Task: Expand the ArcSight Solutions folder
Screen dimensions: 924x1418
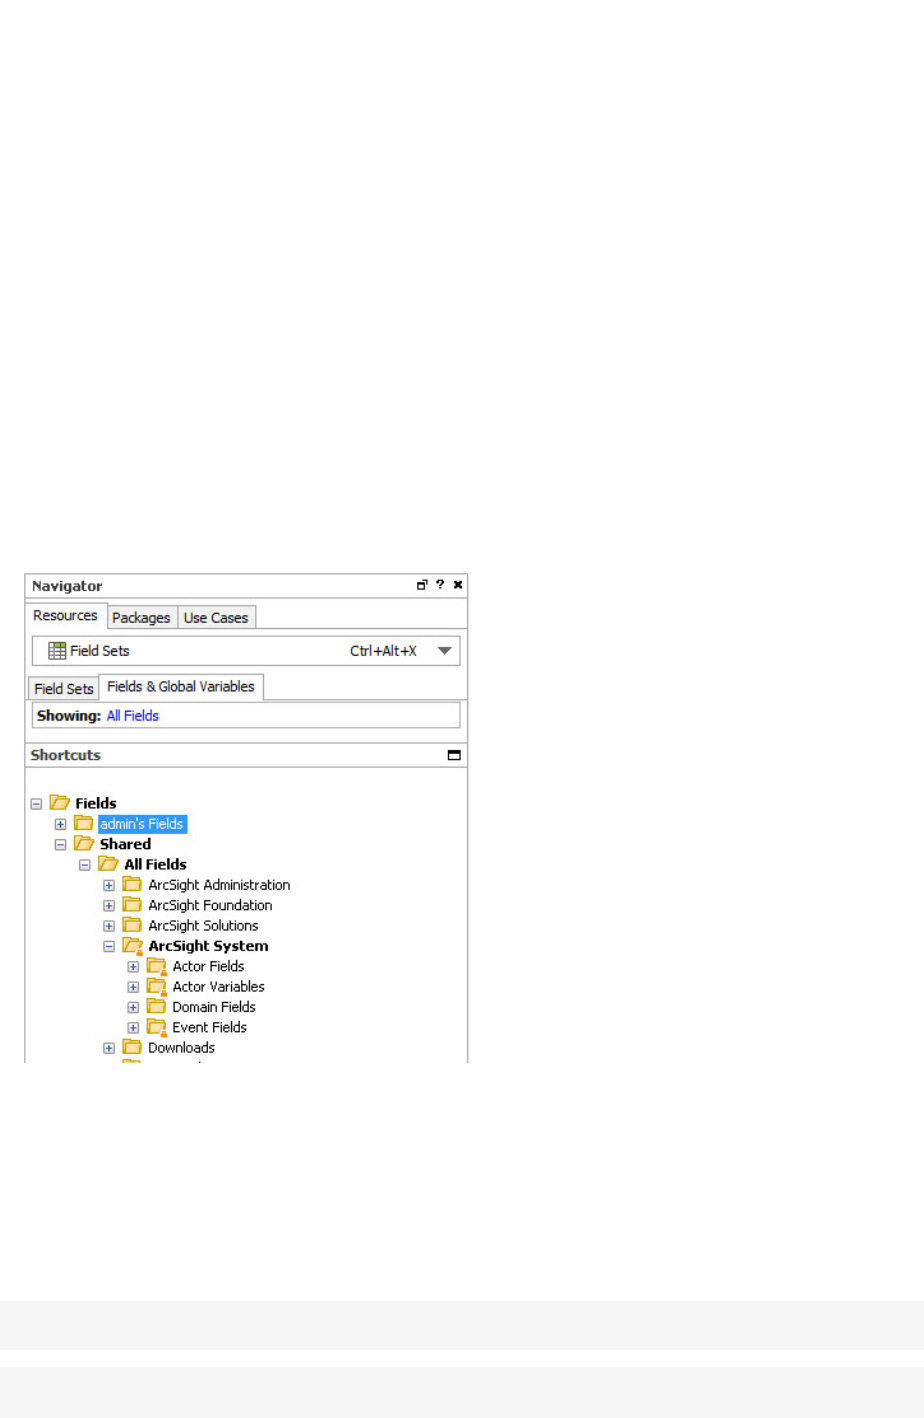Action: [x=109, y=926]
